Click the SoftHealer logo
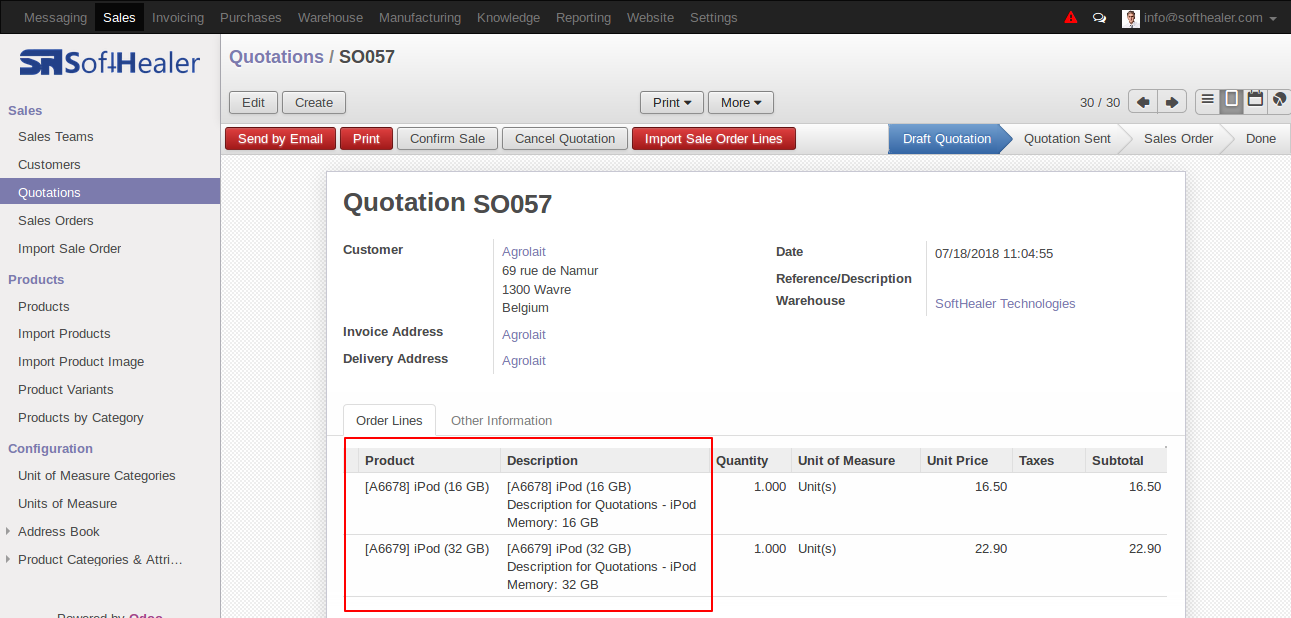This screenshot has width=1291, height=618. [110, 63]
